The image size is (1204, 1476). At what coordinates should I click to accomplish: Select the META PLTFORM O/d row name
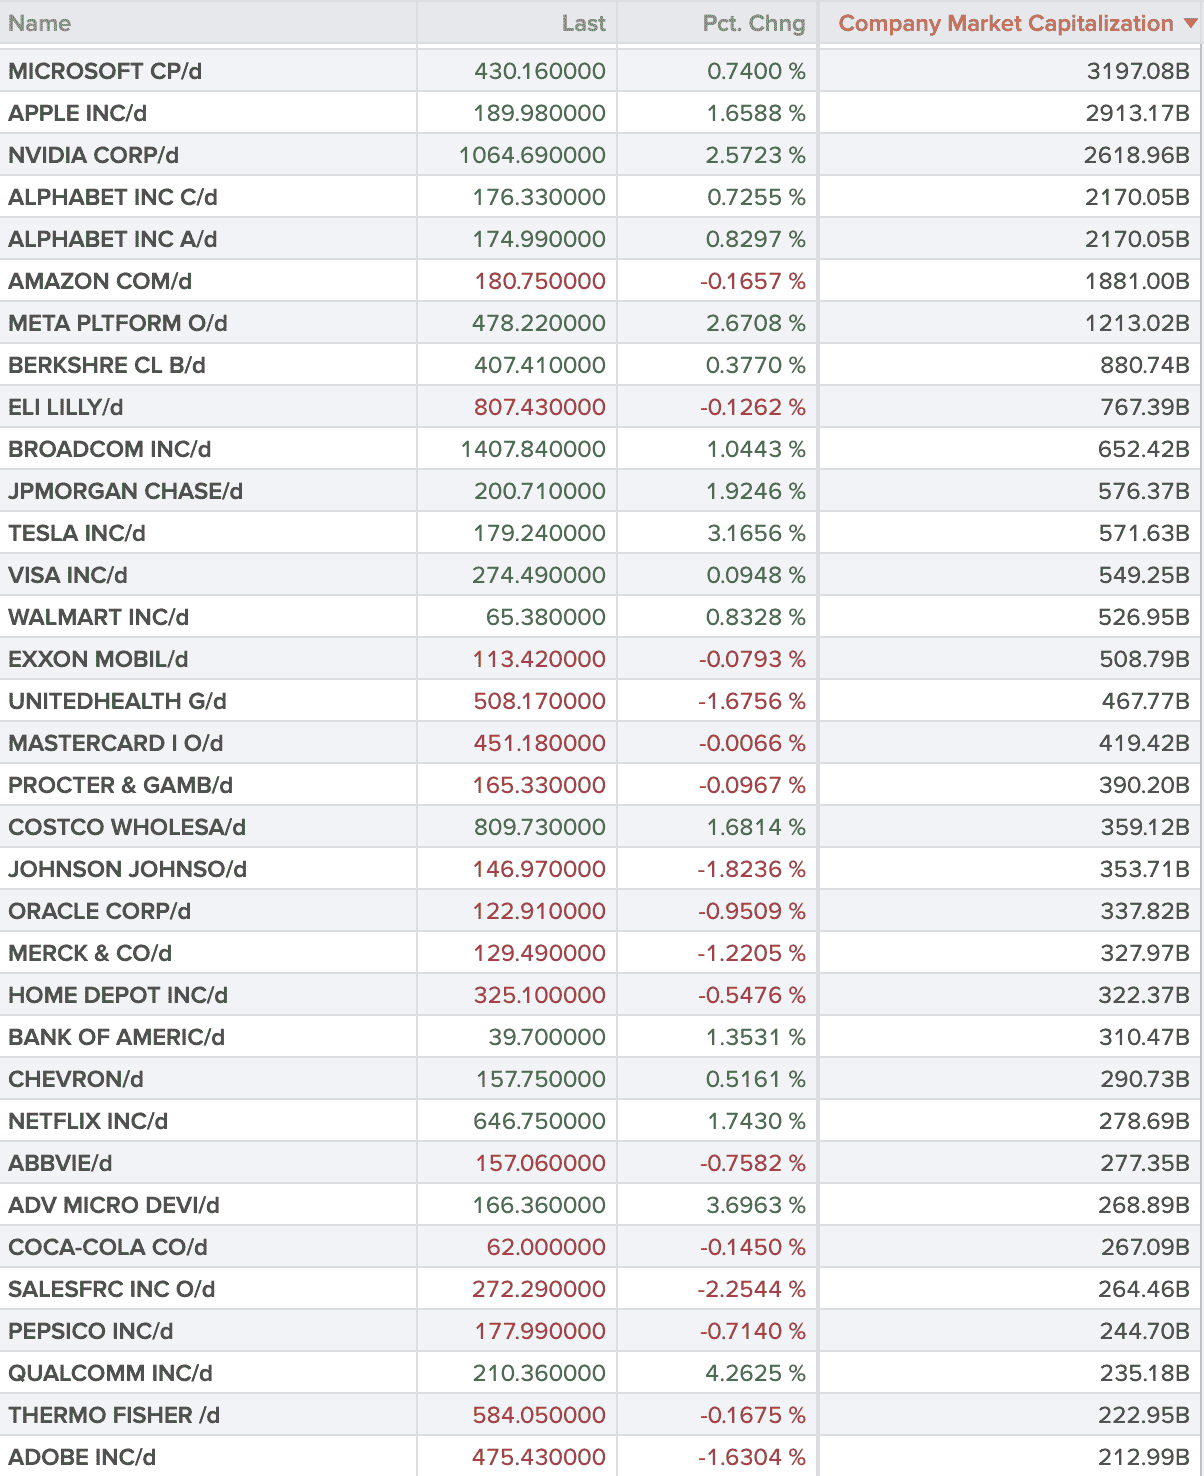point(118,323)
